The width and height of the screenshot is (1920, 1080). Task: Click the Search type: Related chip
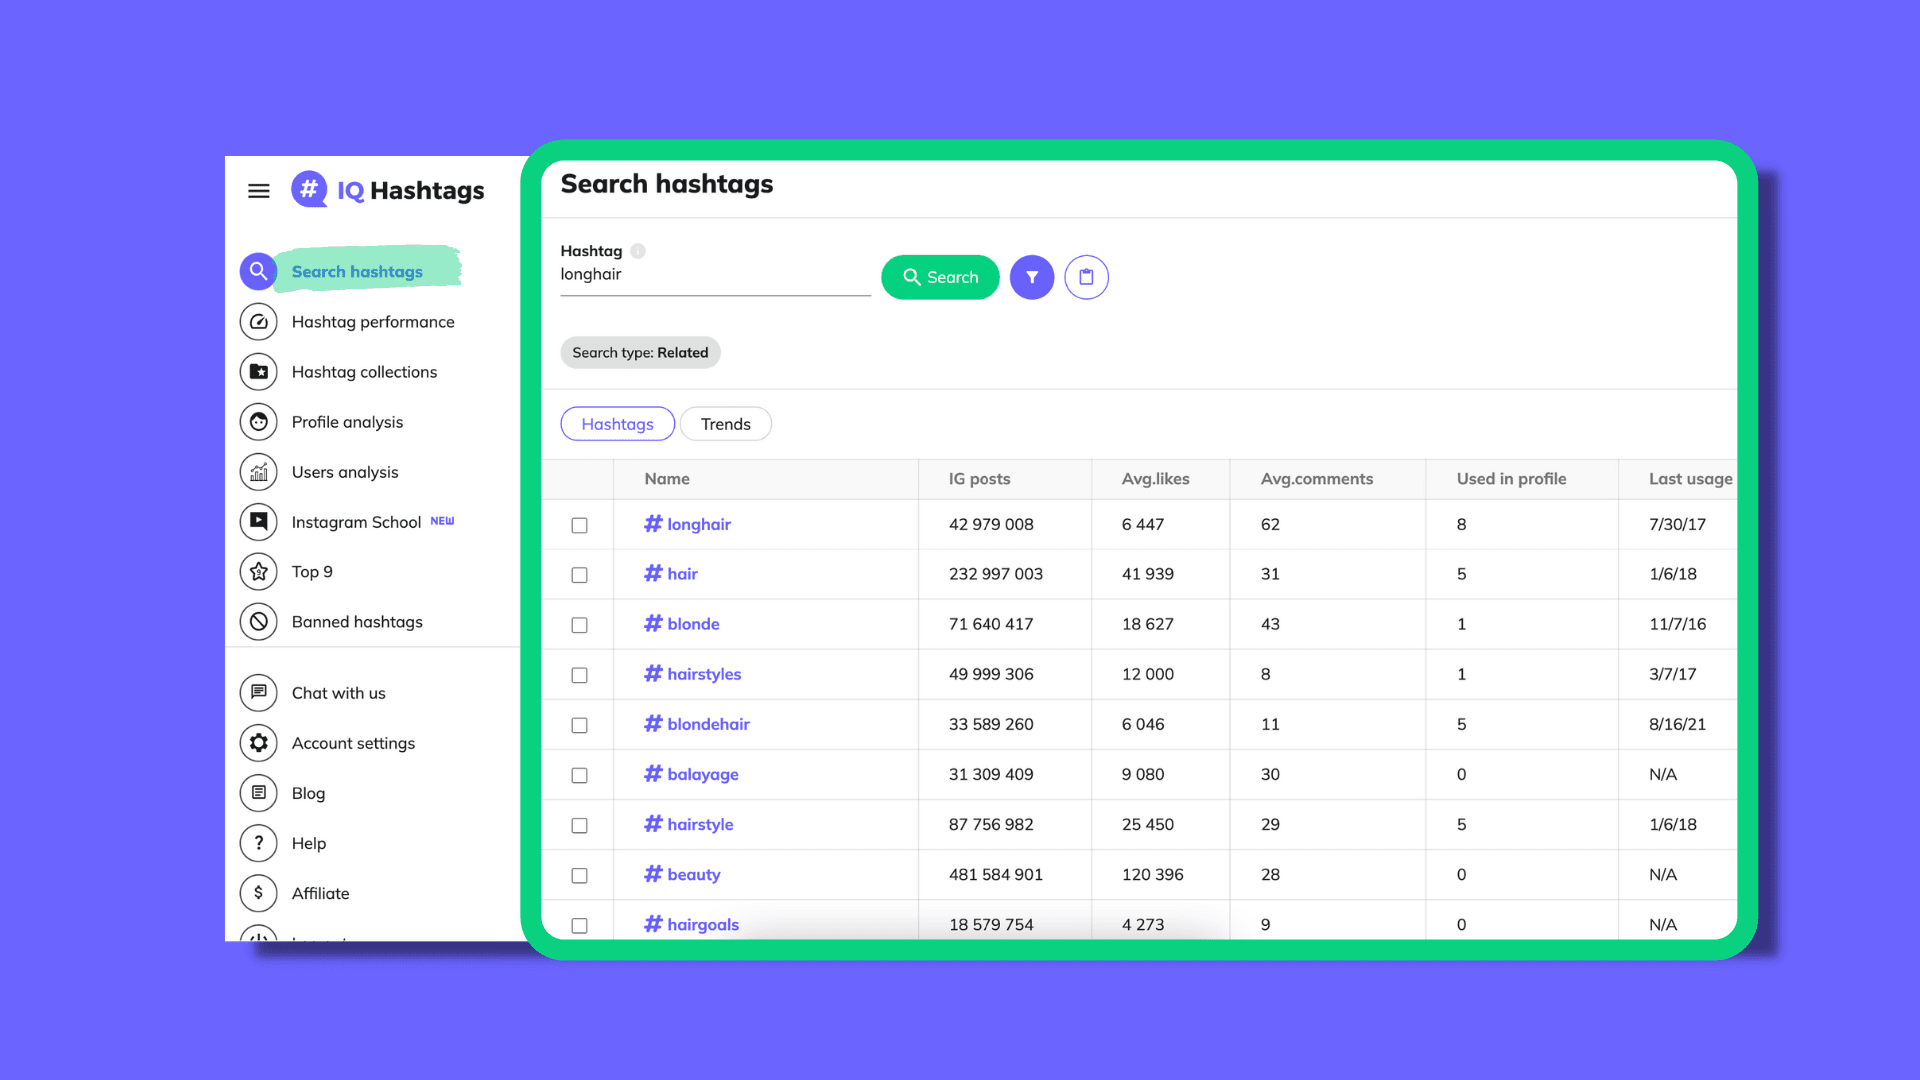pyautogui.click(x=640, y=353)
